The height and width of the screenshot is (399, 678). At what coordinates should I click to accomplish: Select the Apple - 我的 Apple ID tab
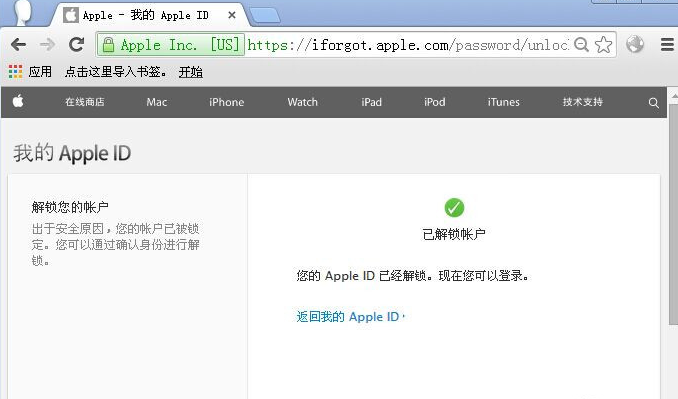149,16
